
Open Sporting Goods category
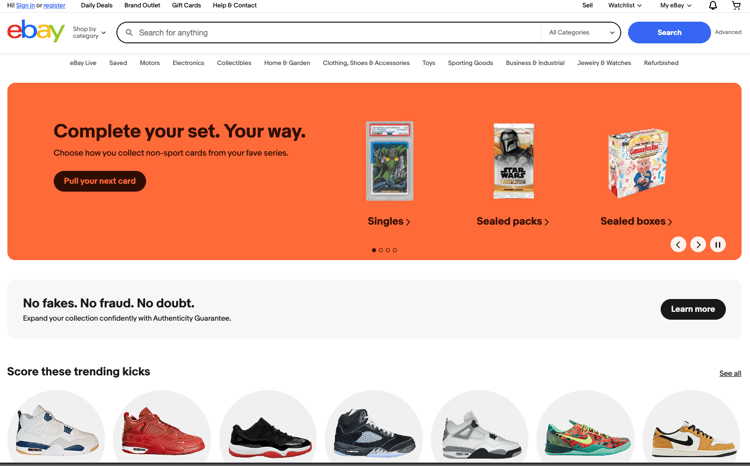pos(470,63)
